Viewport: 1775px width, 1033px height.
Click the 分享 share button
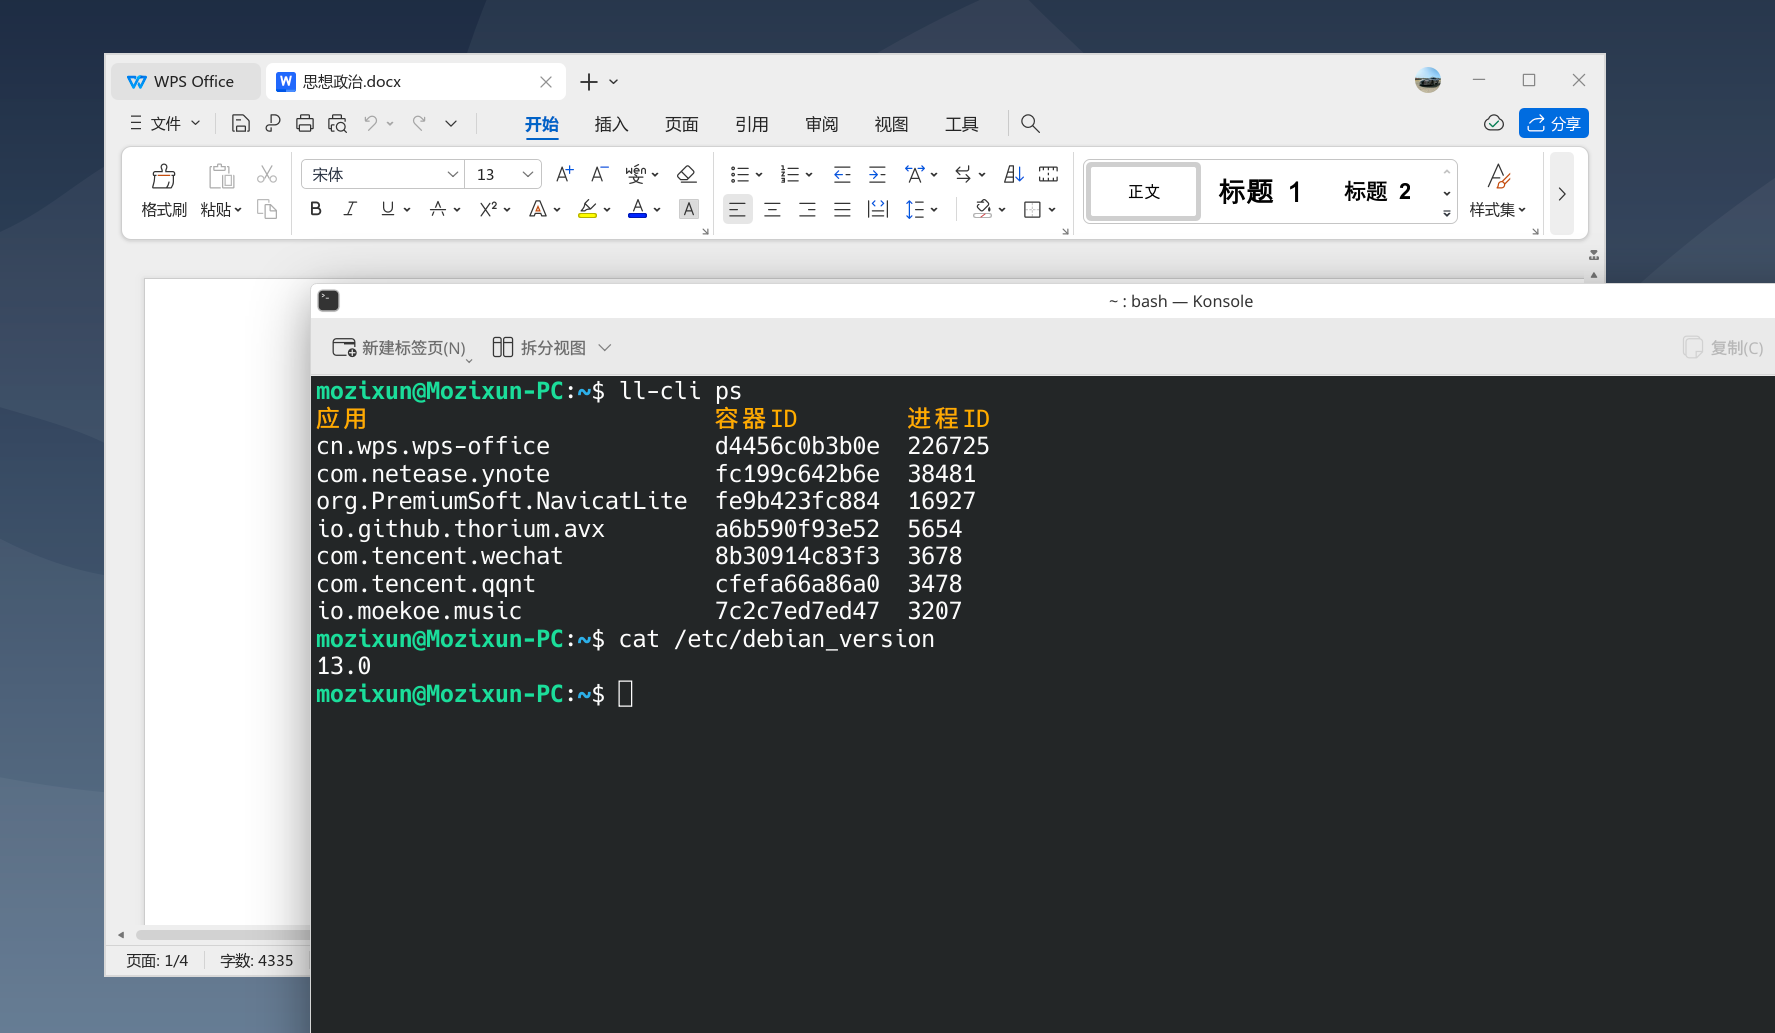coord(1553,123)
